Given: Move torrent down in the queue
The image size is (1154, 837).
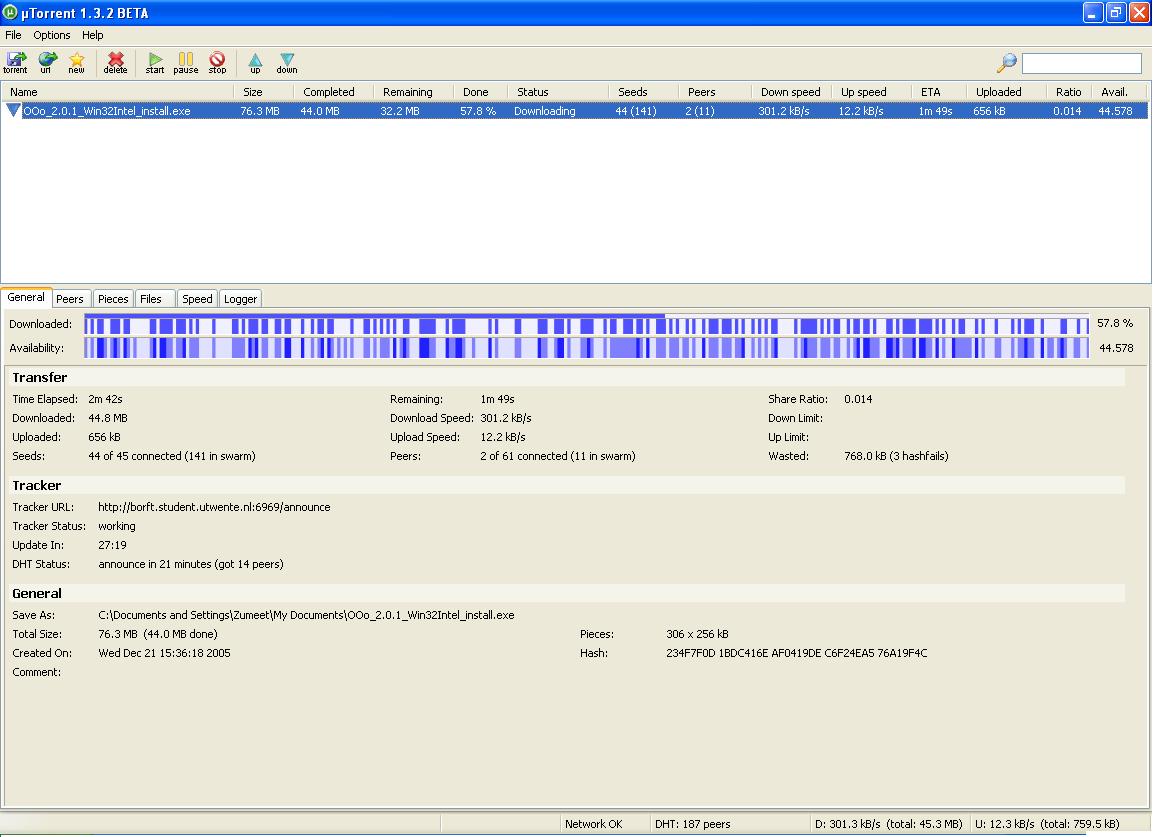Looking at the screenshot, I should tap(287, 62).
